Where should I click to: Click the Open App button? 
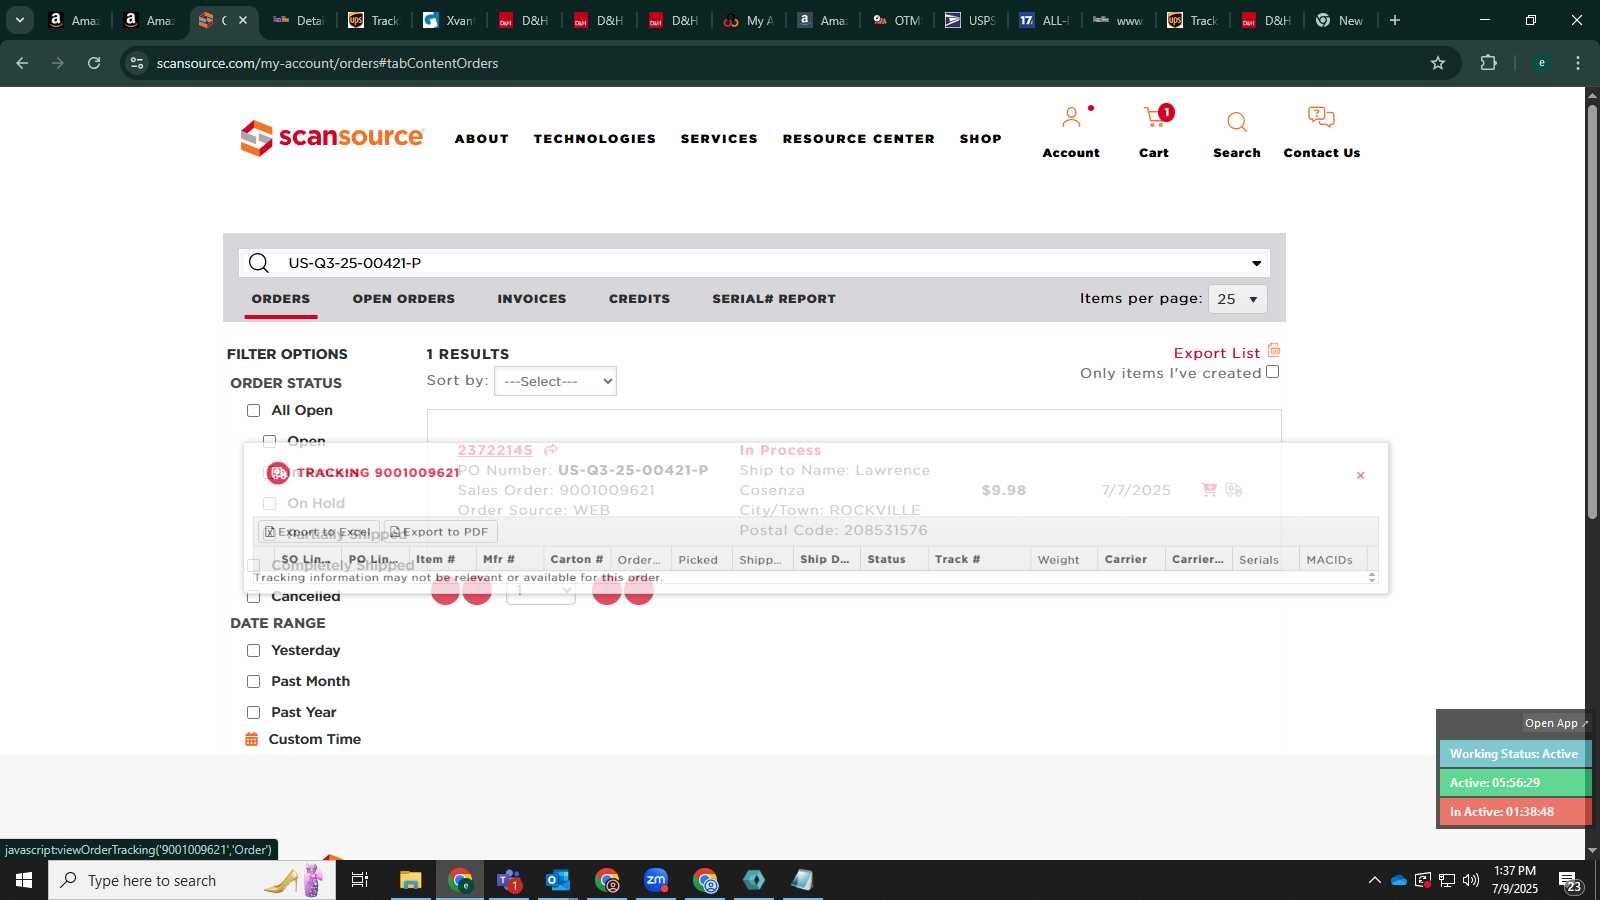coord(1555,723)
